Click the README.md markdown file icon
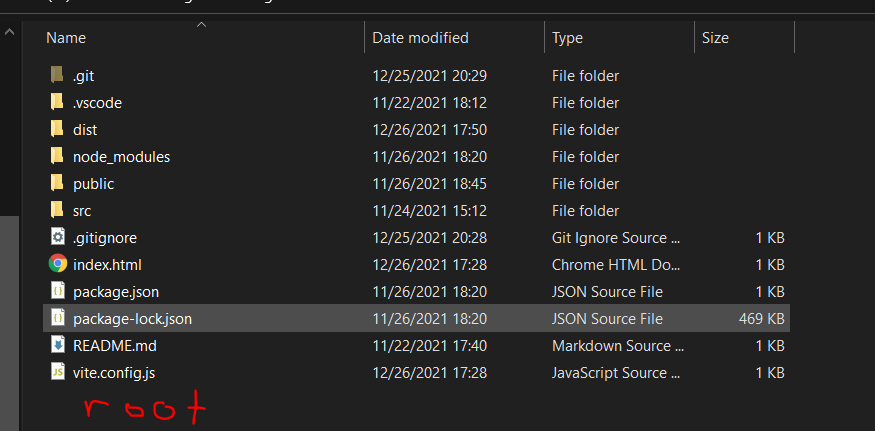This screenshot has width=875, height=431. [x=57, y=345]
